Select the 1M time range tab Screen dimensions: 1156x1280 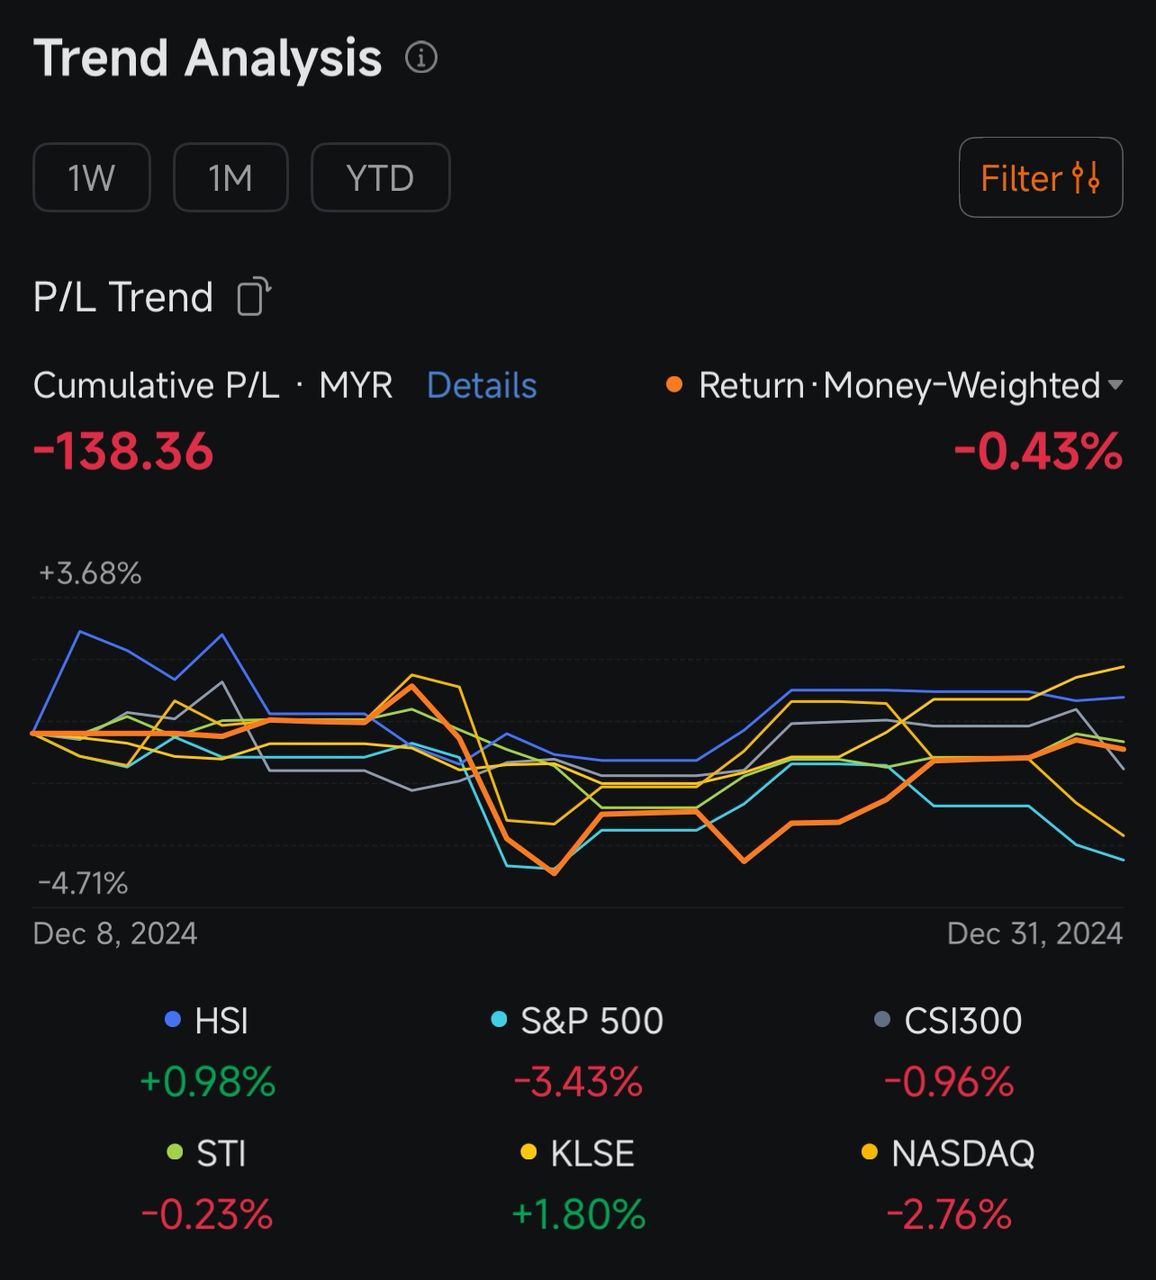click(230, 178)
